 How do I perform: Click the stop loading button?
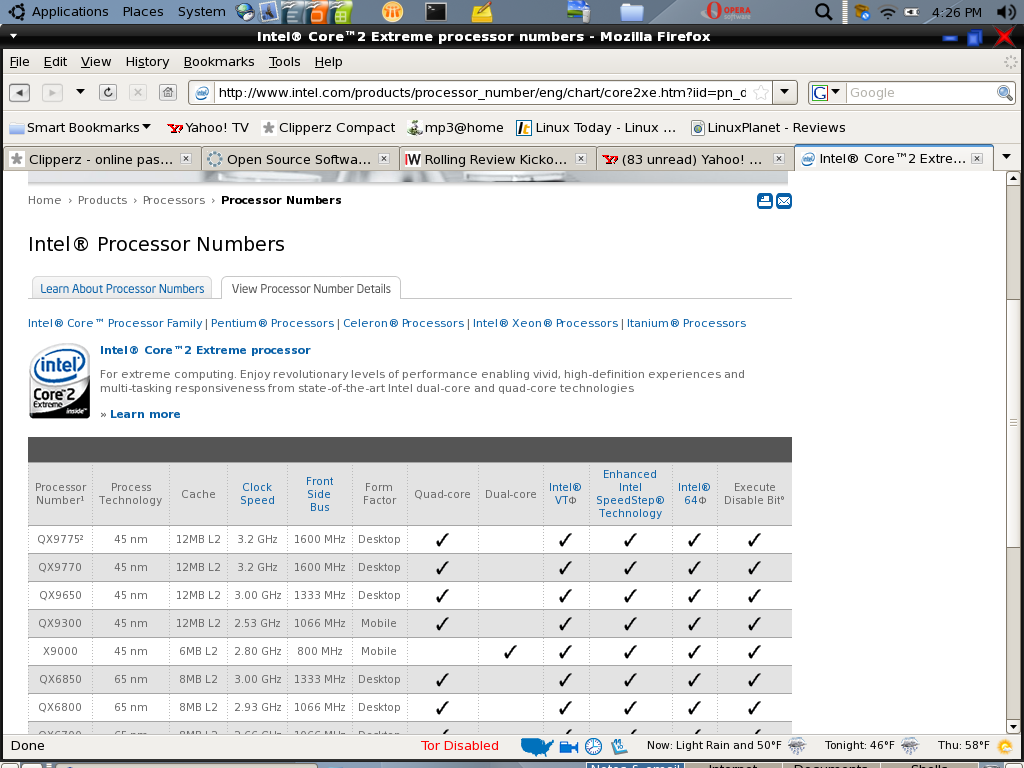coord(137,93)
